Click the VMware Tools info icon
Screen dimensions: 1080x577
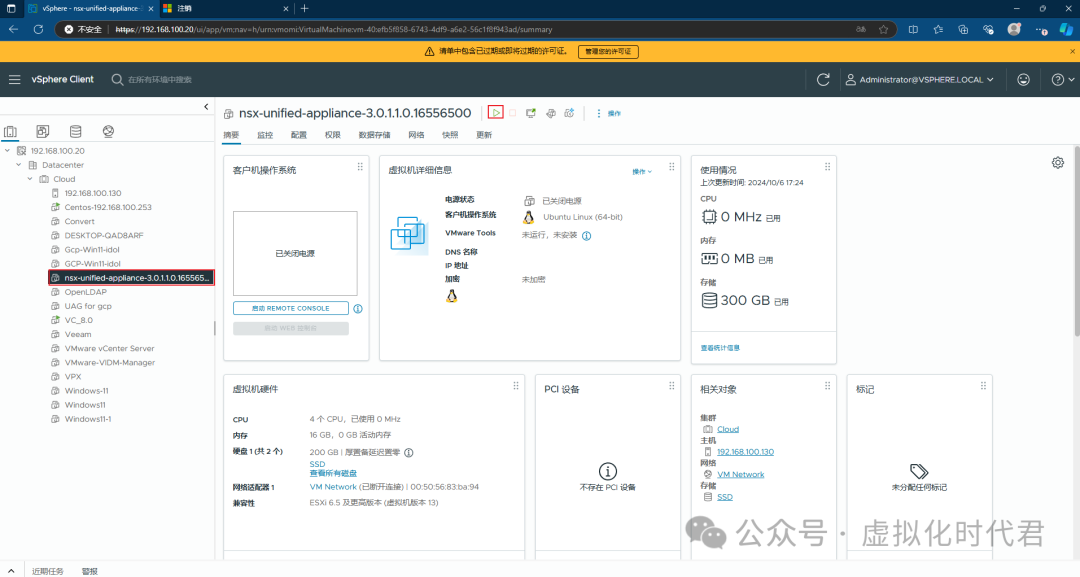(587, 235)
